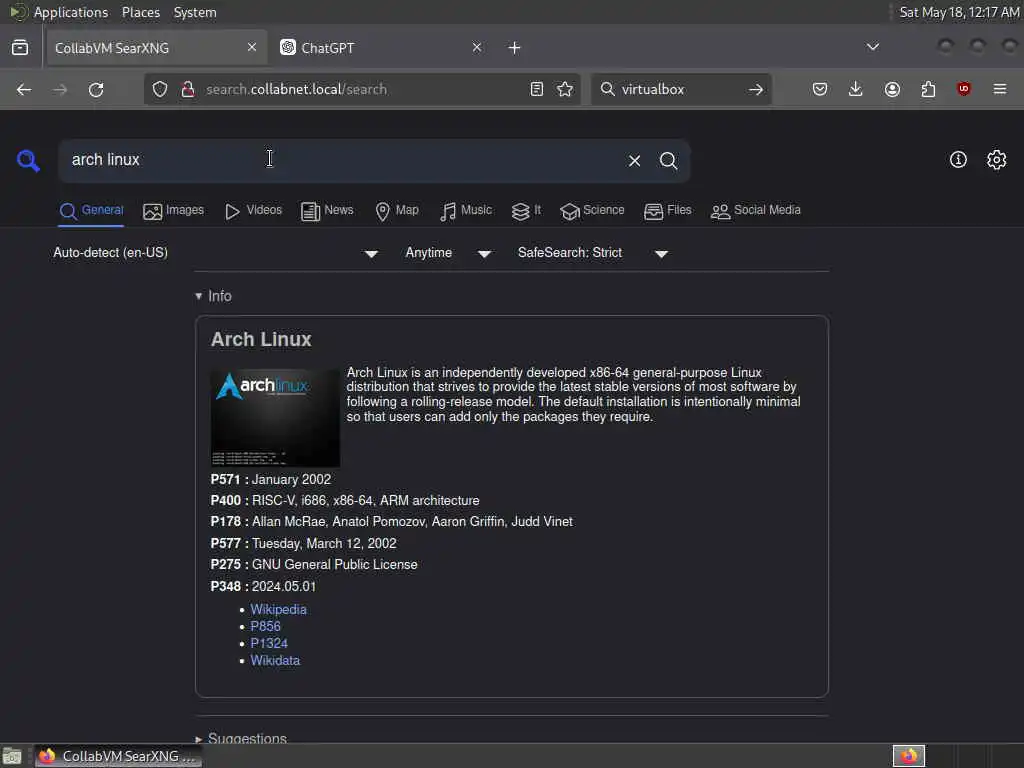
Task: Select the Social Media search category
Action: [x=756, y=211]
